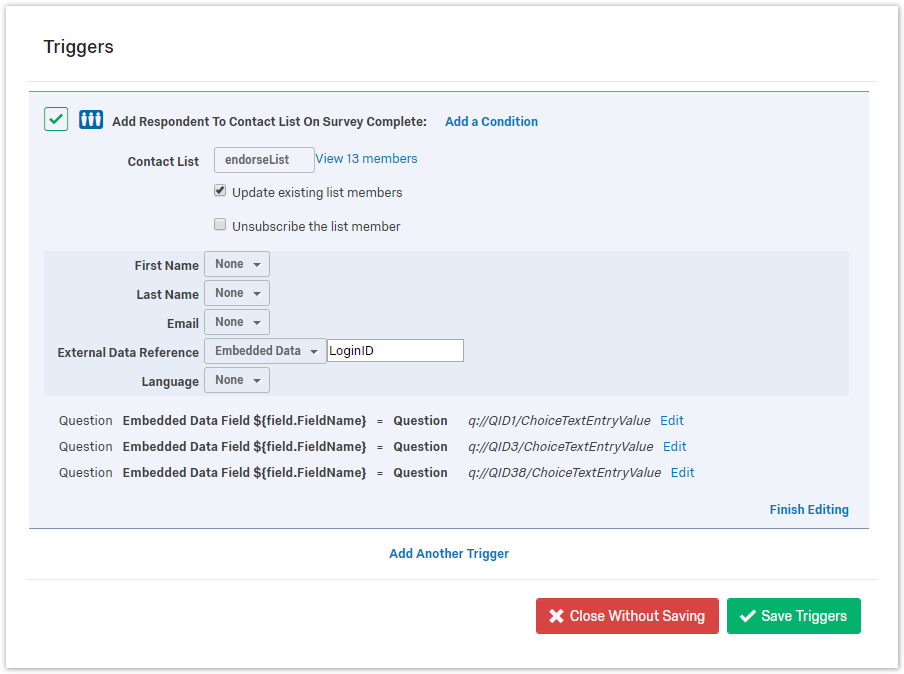Open the Last Name dropdown
This screenshot has width=904, height=674.
(237, 293)
